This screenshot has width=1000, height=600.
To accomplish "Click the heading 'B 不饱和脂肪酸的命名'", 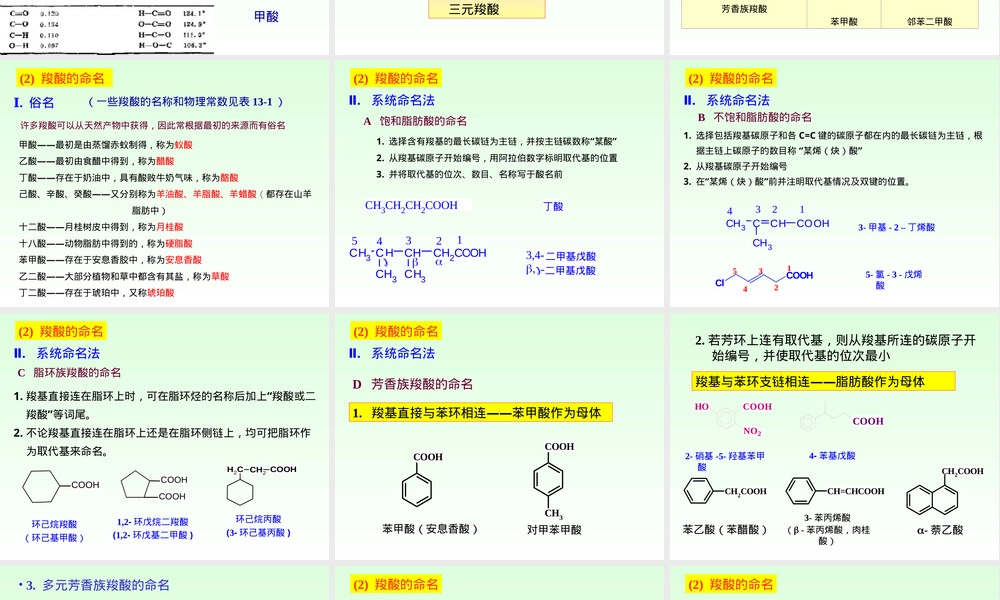I will pos(754,117).
